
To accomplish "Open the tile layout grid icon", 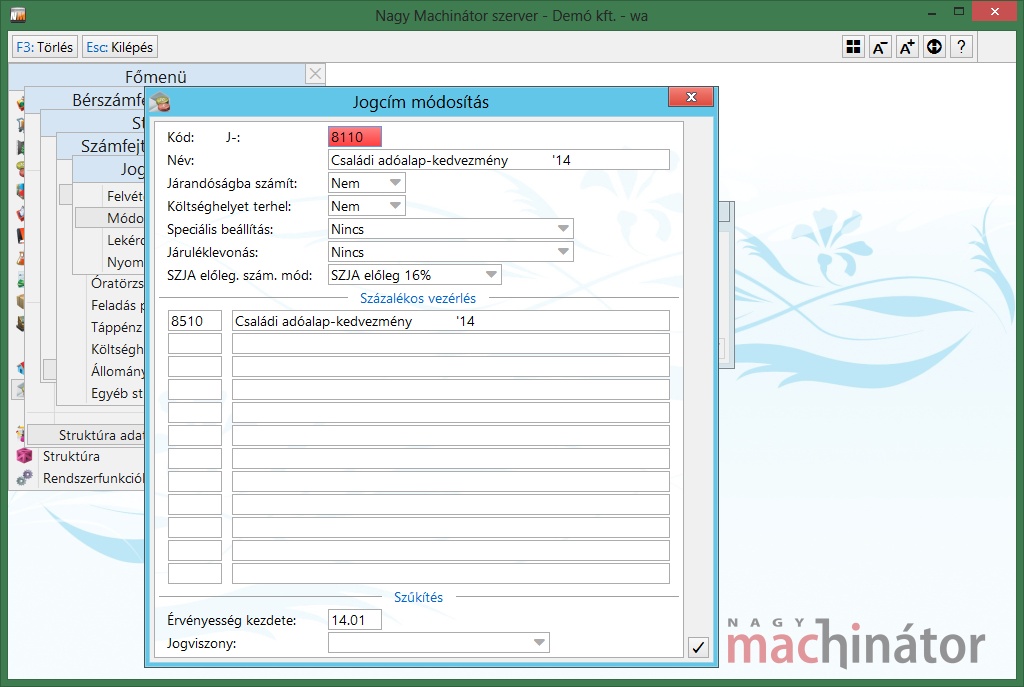I will pyautogui.click(x=853, y=47).
